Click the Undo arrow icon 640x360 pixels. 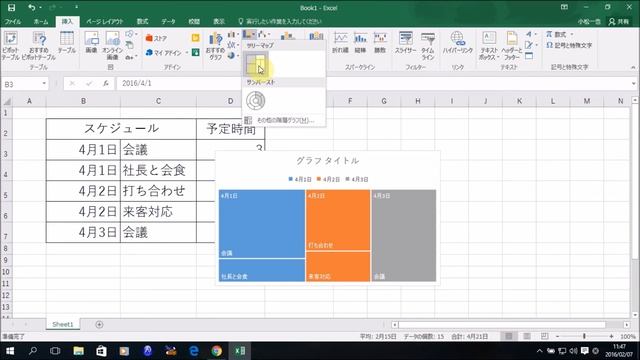pyautogui.click(x=31, y=7)
